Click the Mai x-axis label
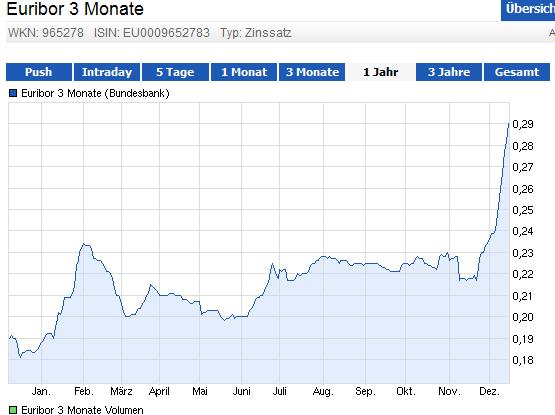 pyautogui.click(x=200, y=391)
